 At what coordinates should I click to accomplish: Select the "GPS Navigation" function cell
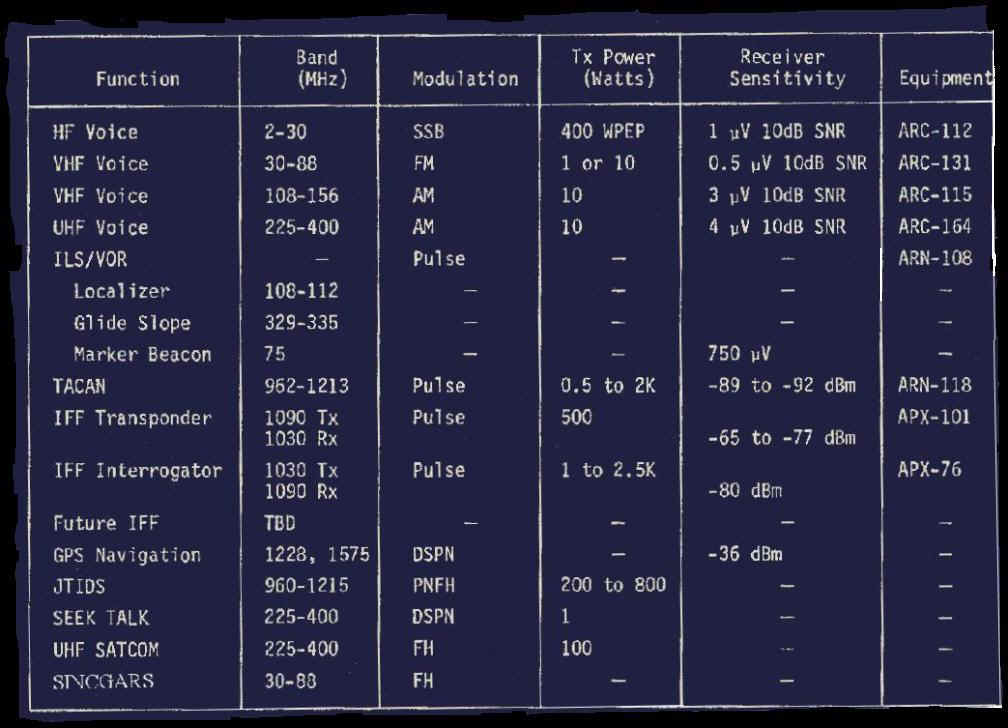tap(127, 555)
